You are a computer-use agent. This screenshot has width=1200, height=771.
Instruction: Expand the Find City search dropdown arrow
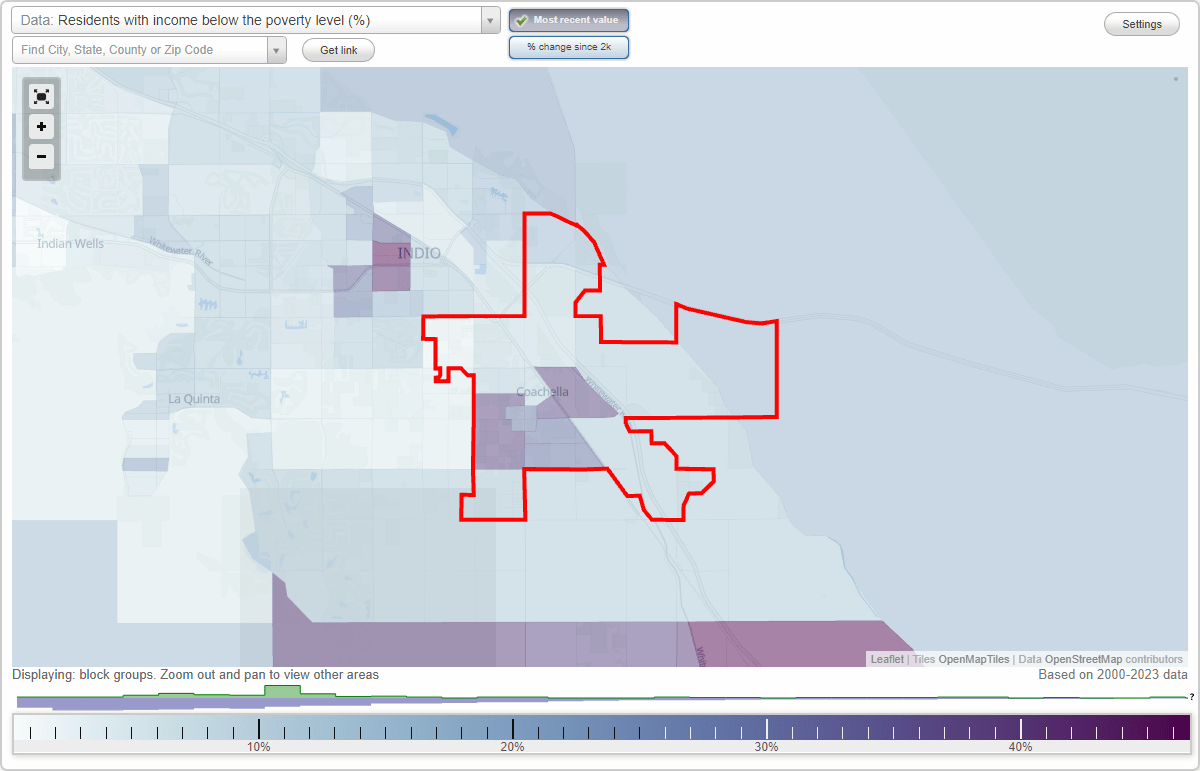(277, 49)
